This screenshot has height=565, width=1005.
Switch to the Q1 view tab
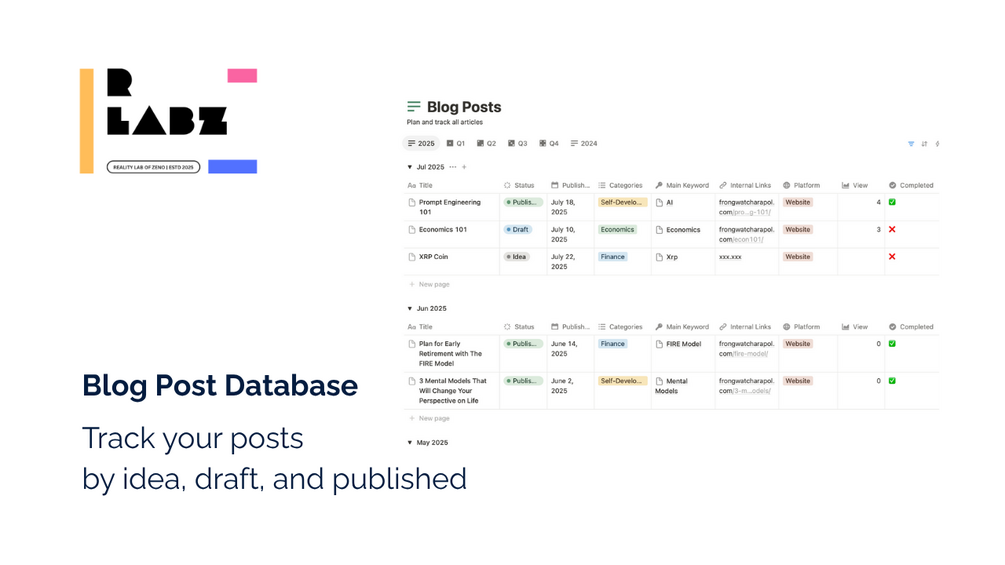456,143
